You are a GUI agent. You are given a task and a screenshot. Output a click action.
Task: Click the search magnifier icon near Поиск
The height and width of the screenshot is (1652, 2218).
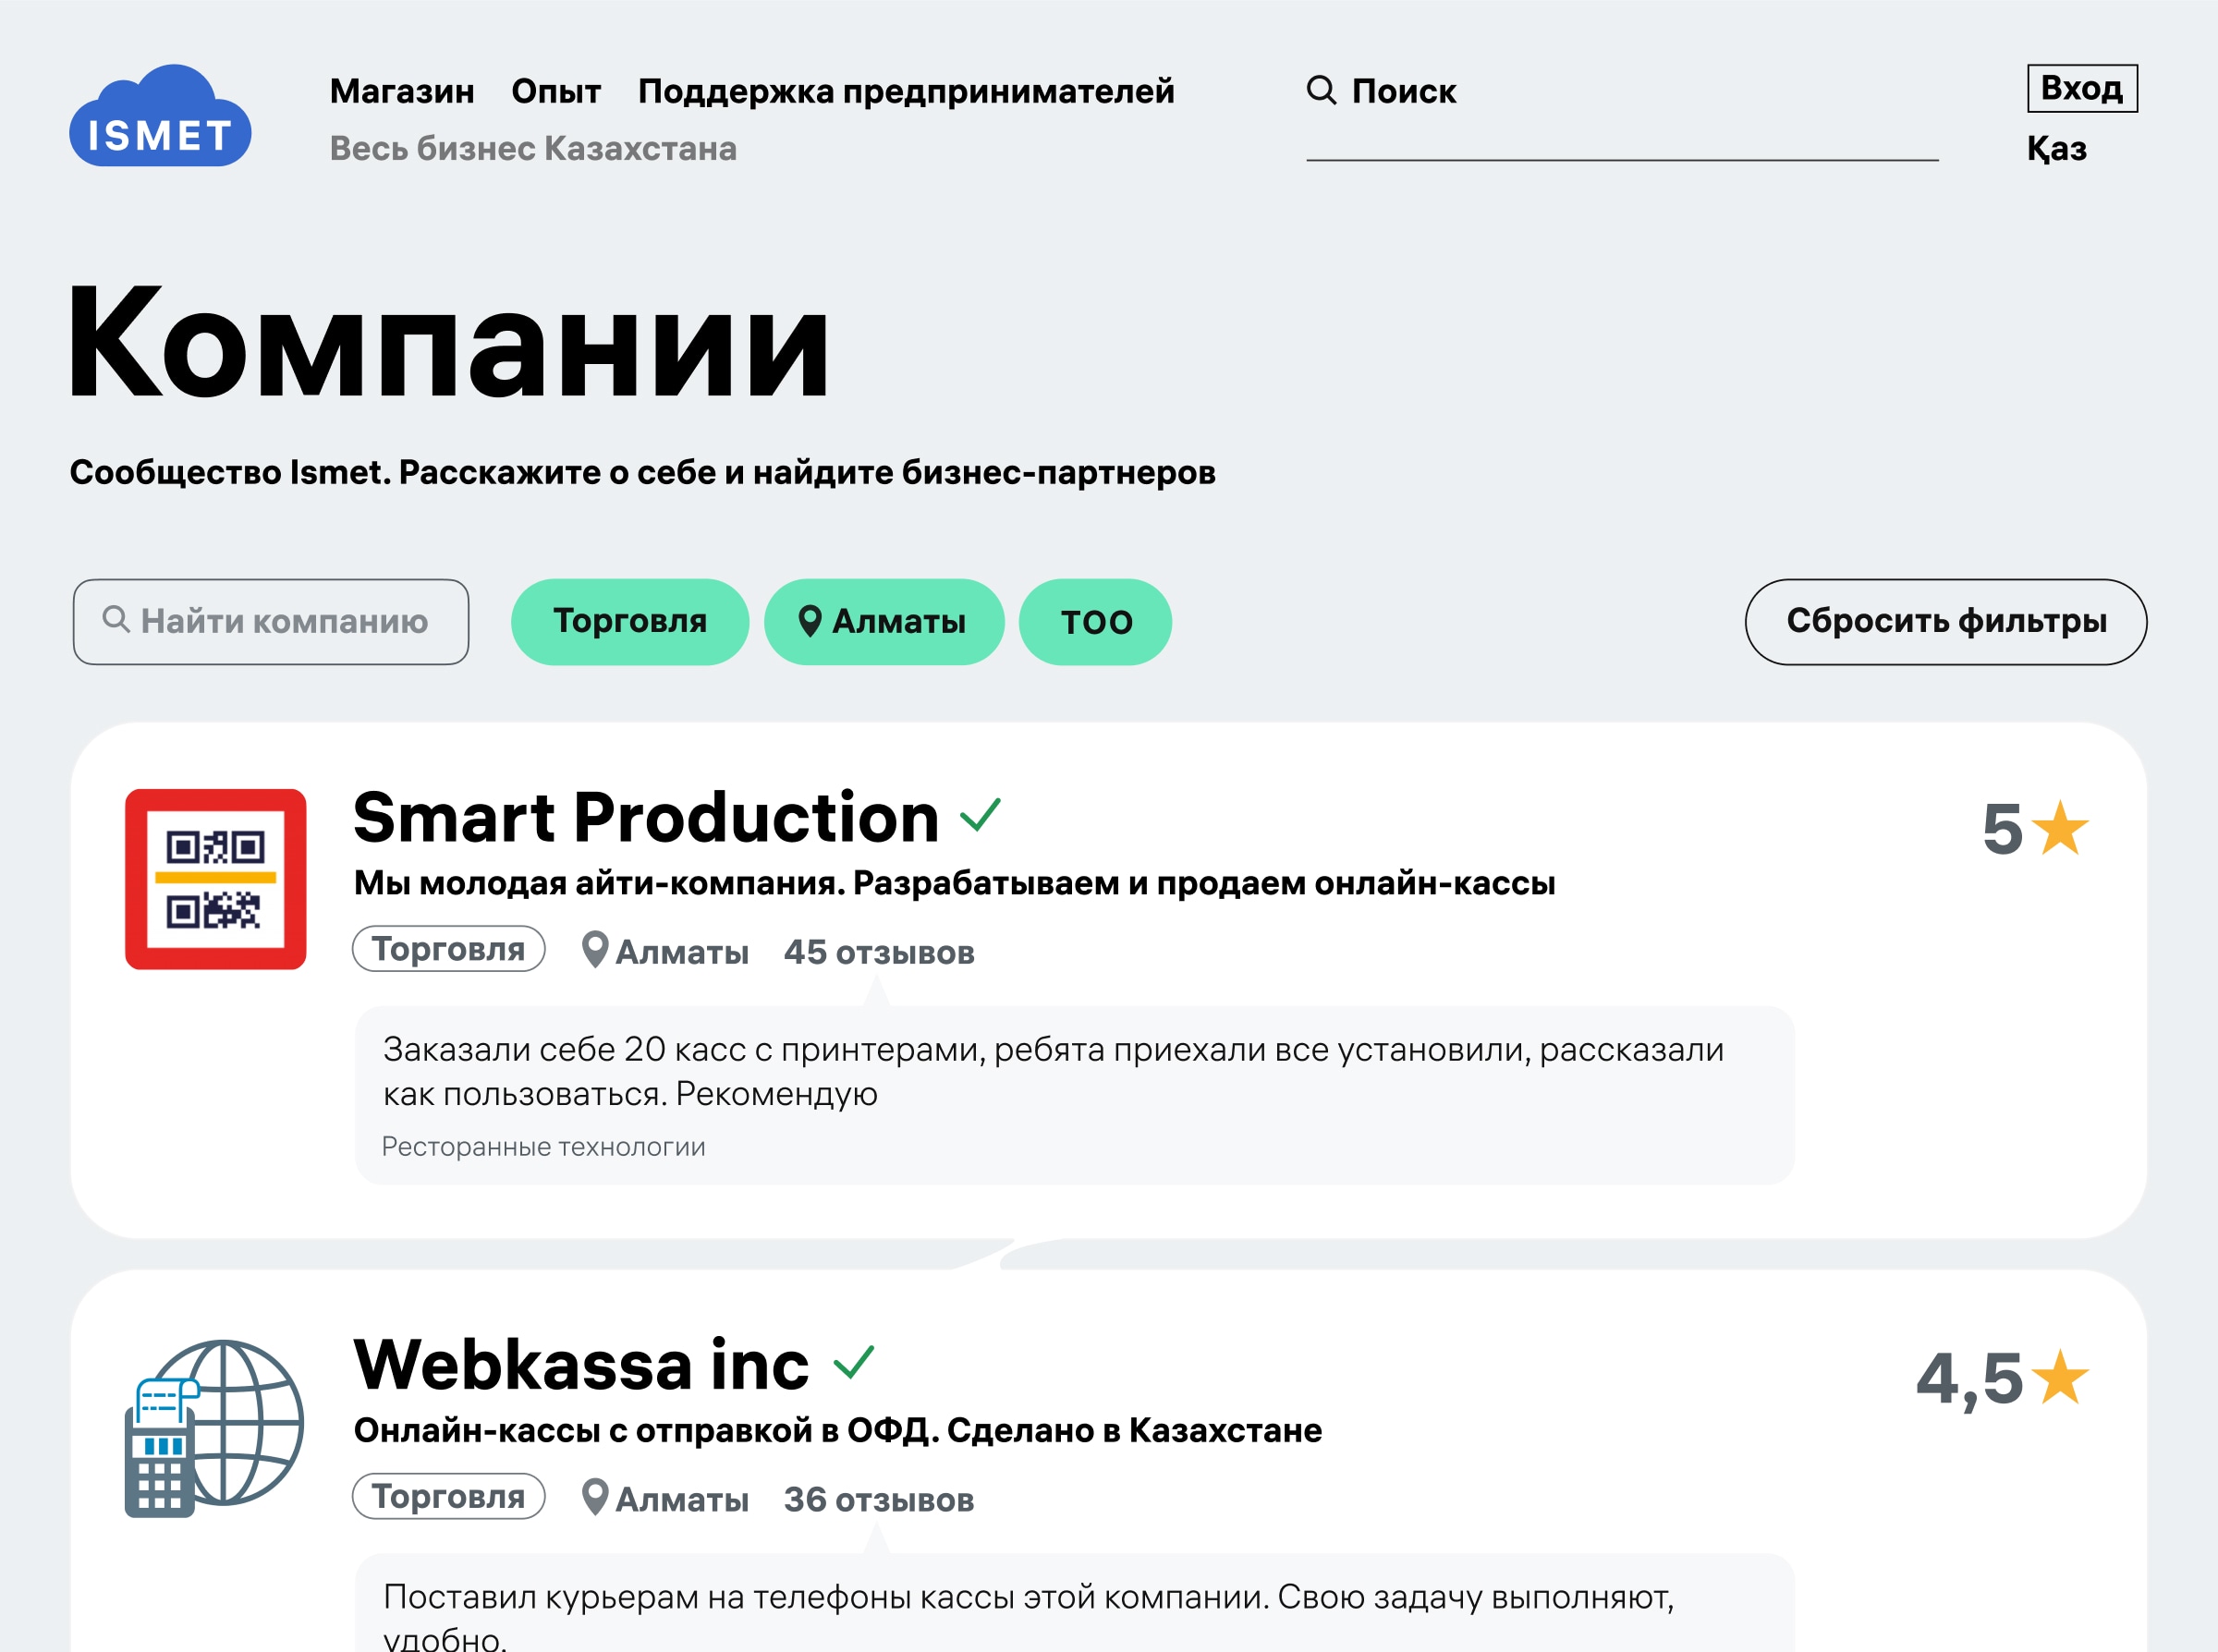pos(1321,90)
